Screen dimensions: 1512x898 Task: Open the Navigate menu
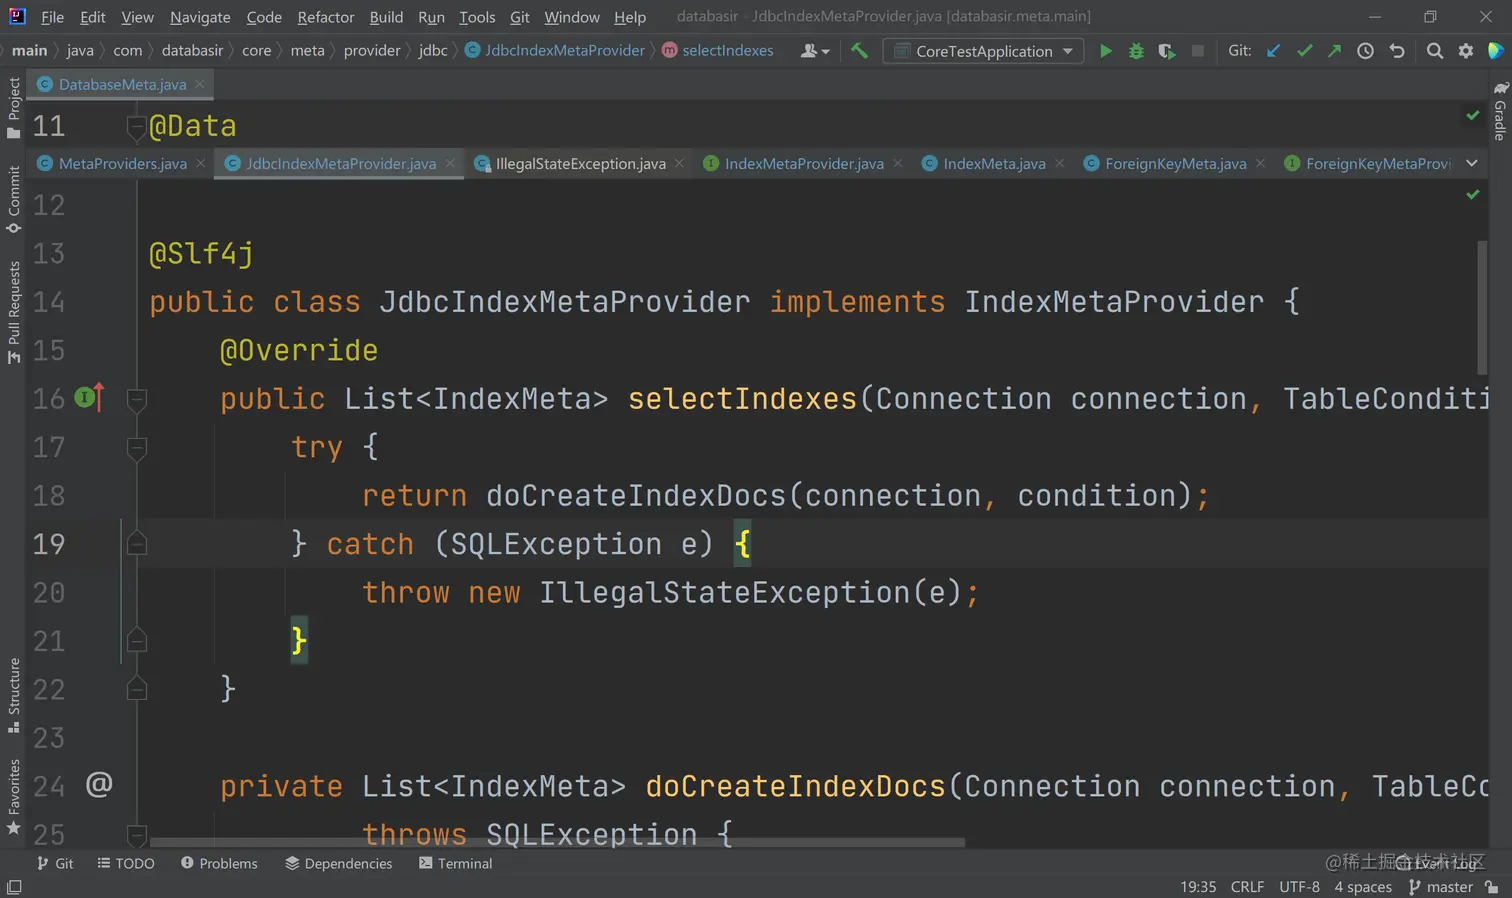[200, 17]
